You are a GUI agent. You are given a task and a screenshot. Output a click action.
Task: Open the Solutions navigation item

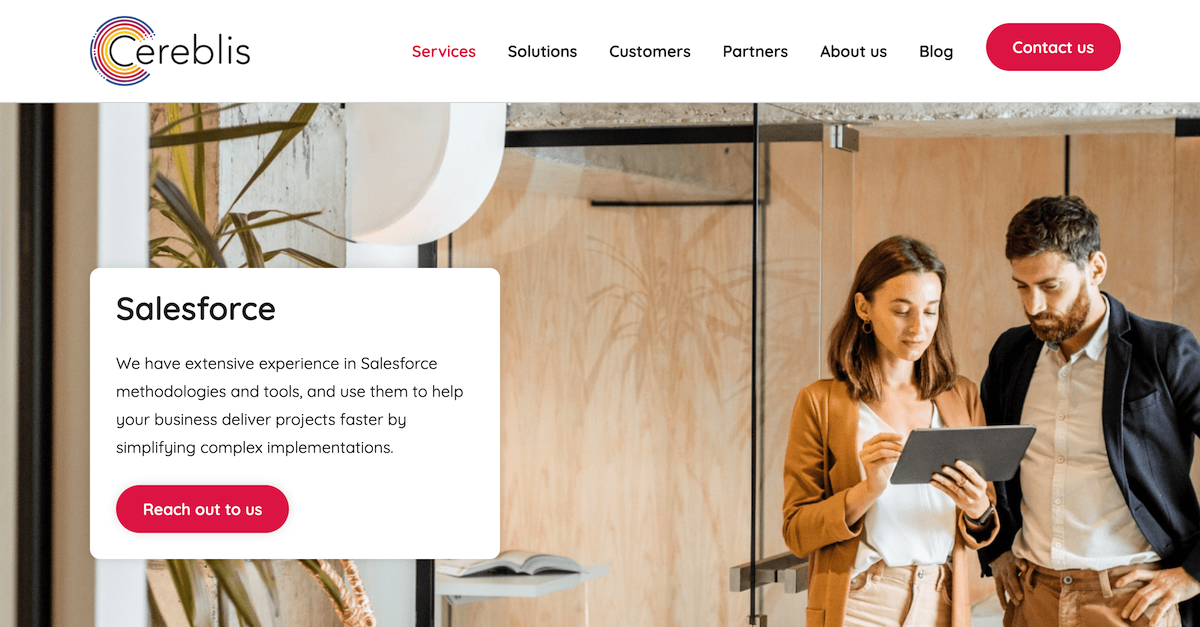(542, 51)
